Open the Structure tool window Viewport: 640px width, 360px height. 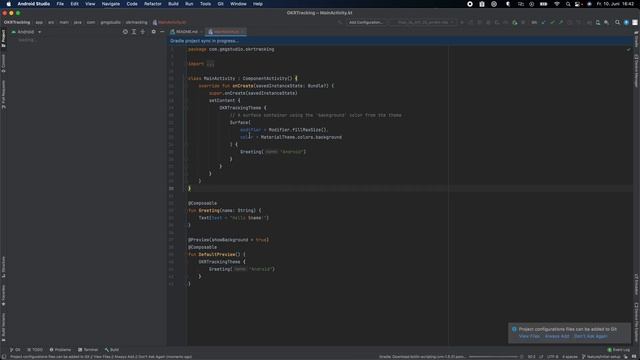coord(3,268)
